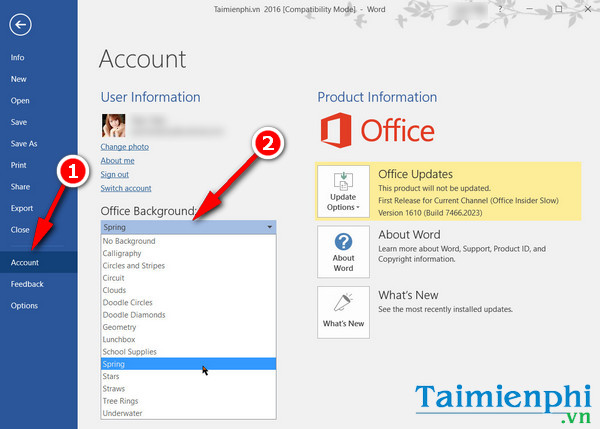Select the Account sidebar item
This screenshot has width=600, height=429.
(x=39, y=262)
